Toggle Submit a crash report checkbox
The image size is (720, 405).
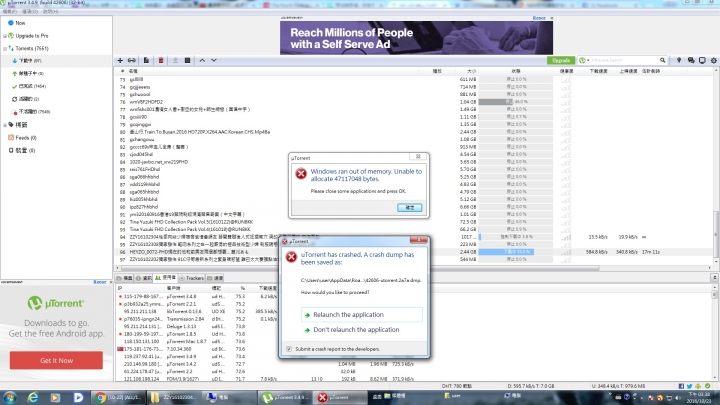pos(289,349)
